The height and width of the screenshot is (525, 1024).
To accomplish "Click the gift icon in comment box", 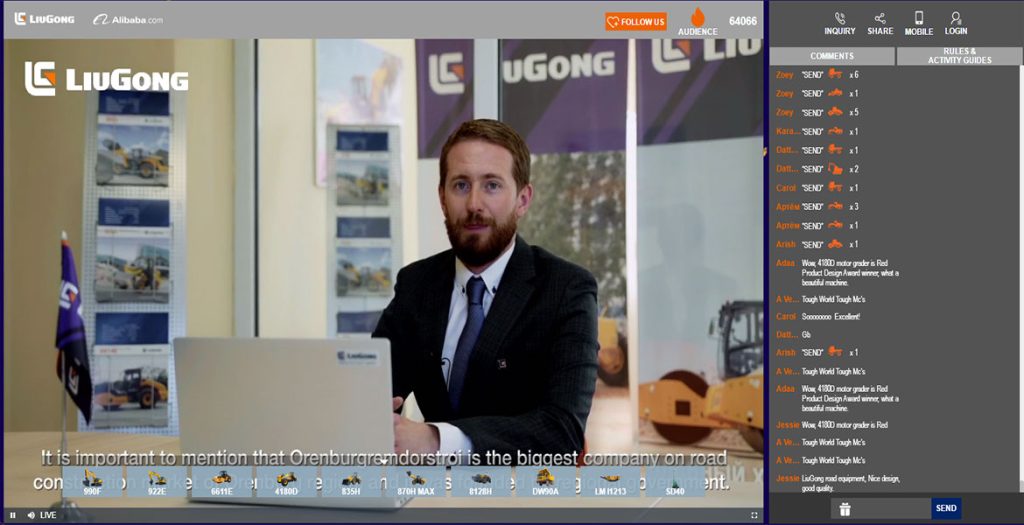I will coord(845,509).
